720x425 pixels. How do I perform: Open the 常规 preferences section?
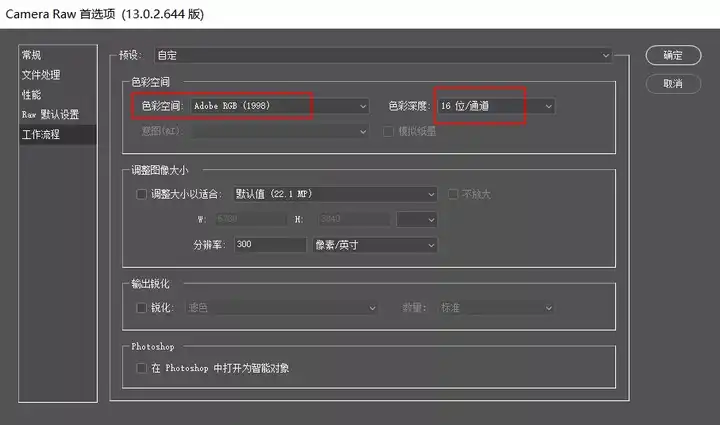tap(57, 55)
